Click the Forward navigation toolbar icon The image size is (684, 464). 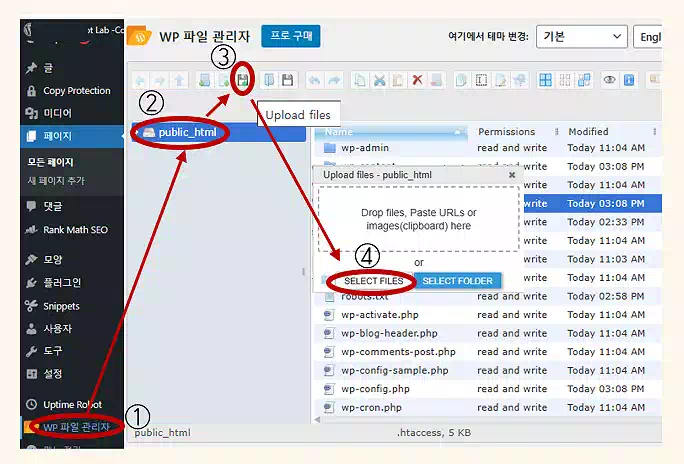tap(160, 80)
